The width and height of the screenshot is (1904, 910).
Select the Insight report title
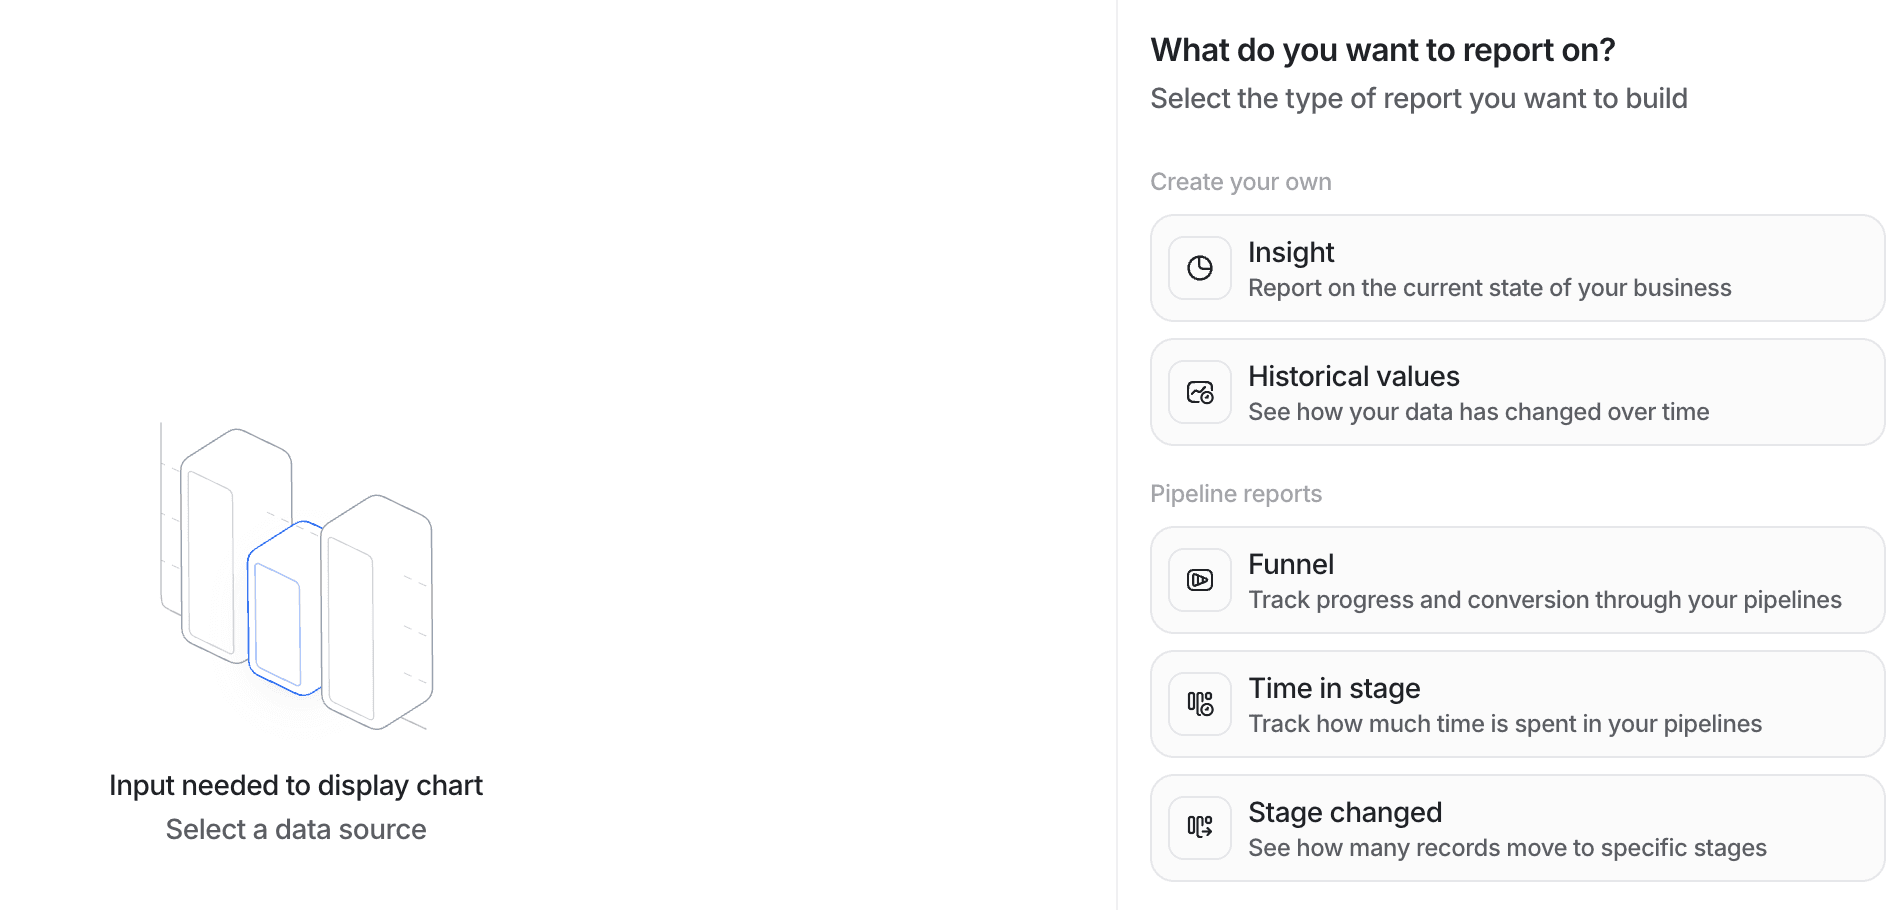point(1291,252)
